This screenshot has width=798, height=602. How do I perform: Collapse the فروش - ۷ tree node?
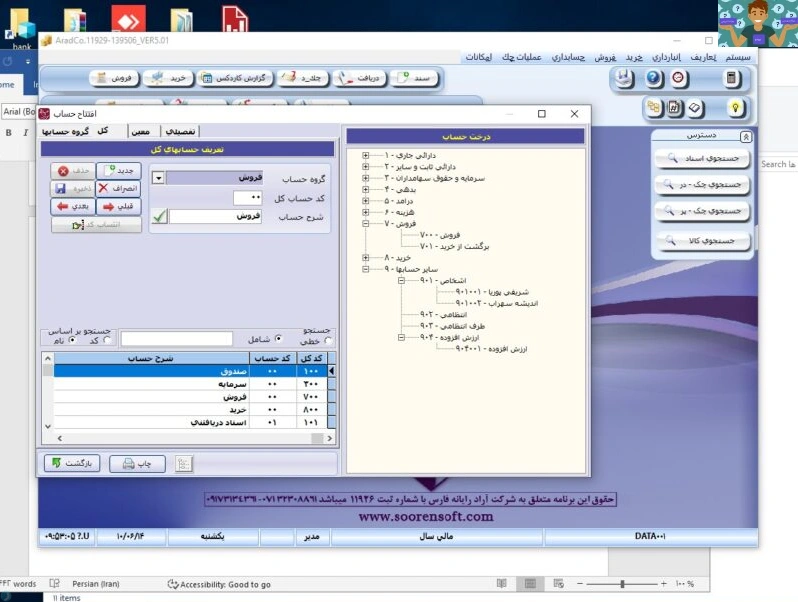pos(365,223)
